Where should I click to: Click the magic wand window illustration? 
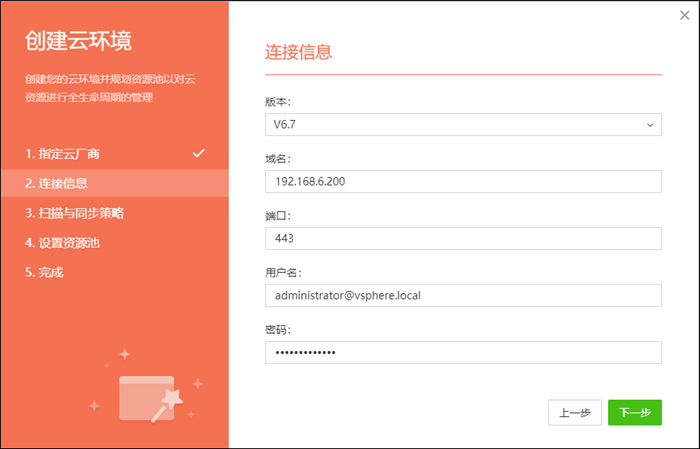click(148, 396)
